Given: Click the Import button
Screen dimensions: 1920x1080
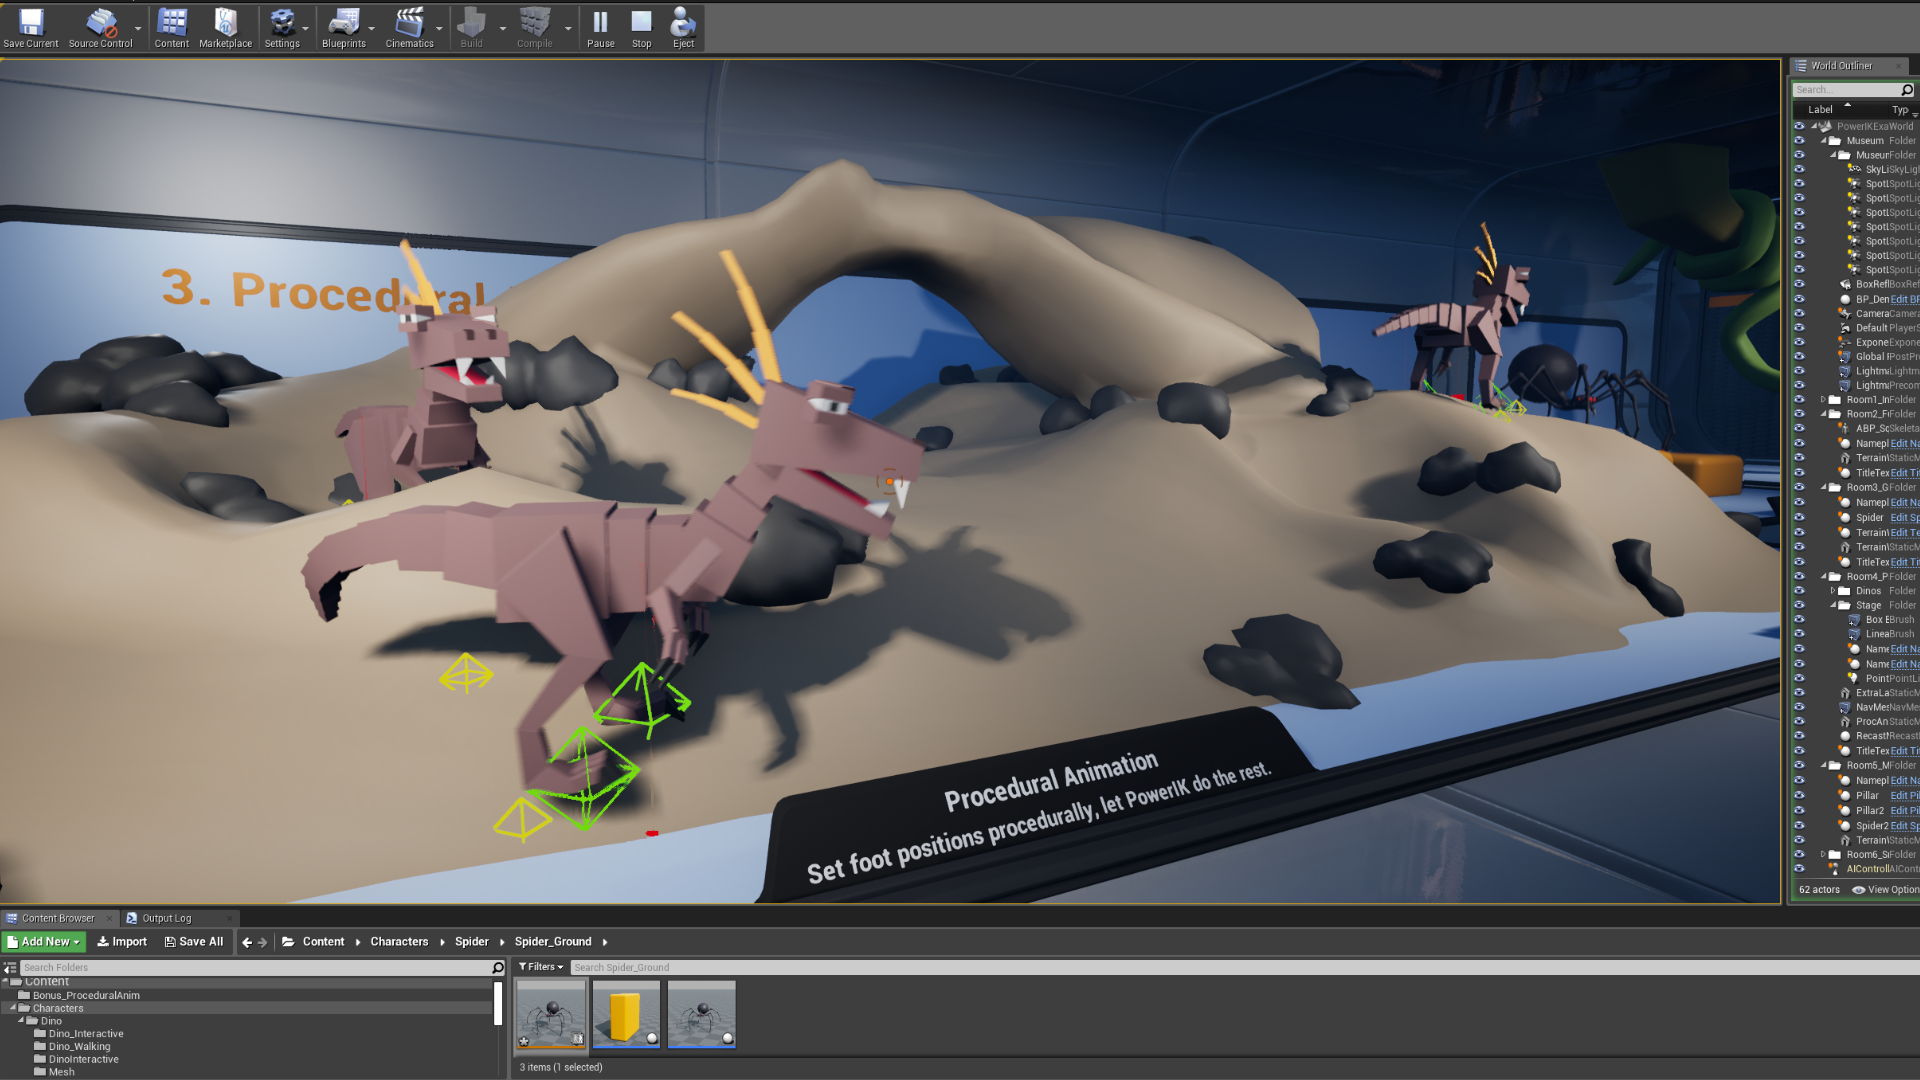Looking at the screenshot, I should [x=122, y=942].
